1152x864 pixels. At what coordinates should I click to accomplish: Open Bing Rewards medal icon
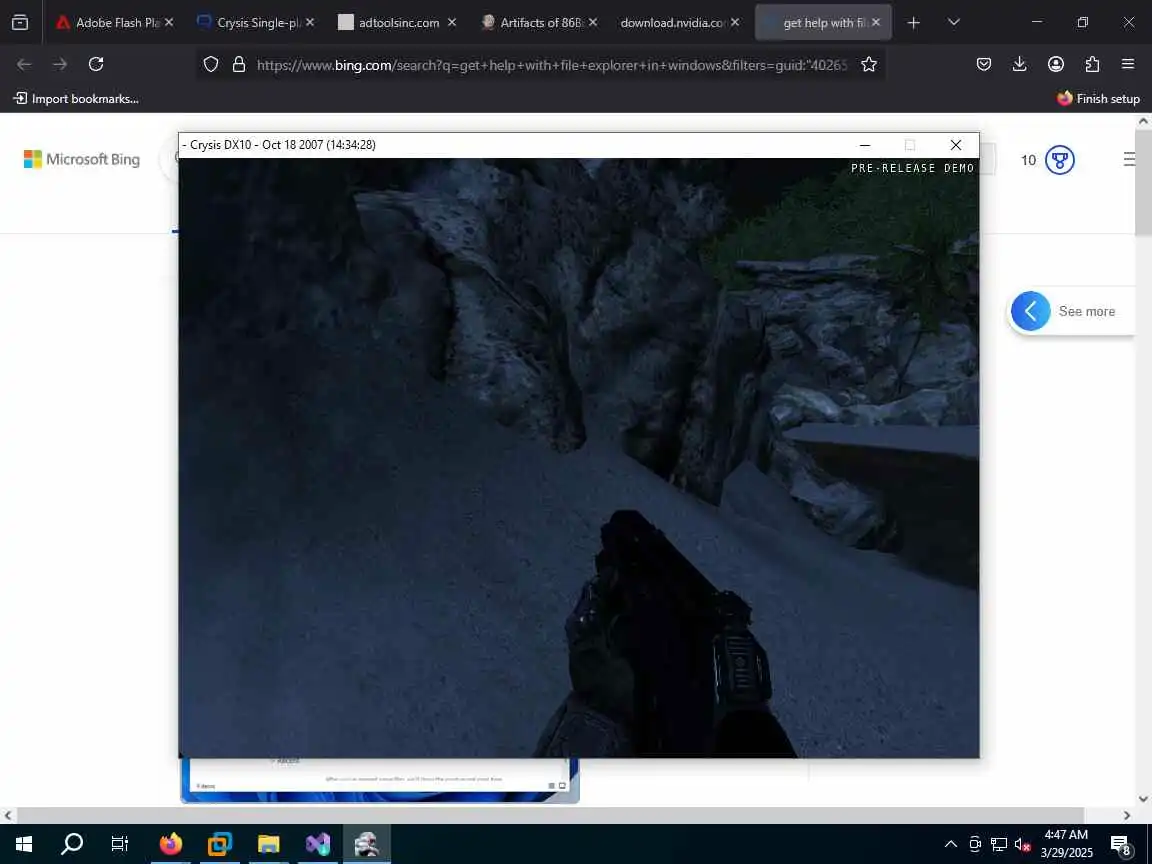point(1059,160)
